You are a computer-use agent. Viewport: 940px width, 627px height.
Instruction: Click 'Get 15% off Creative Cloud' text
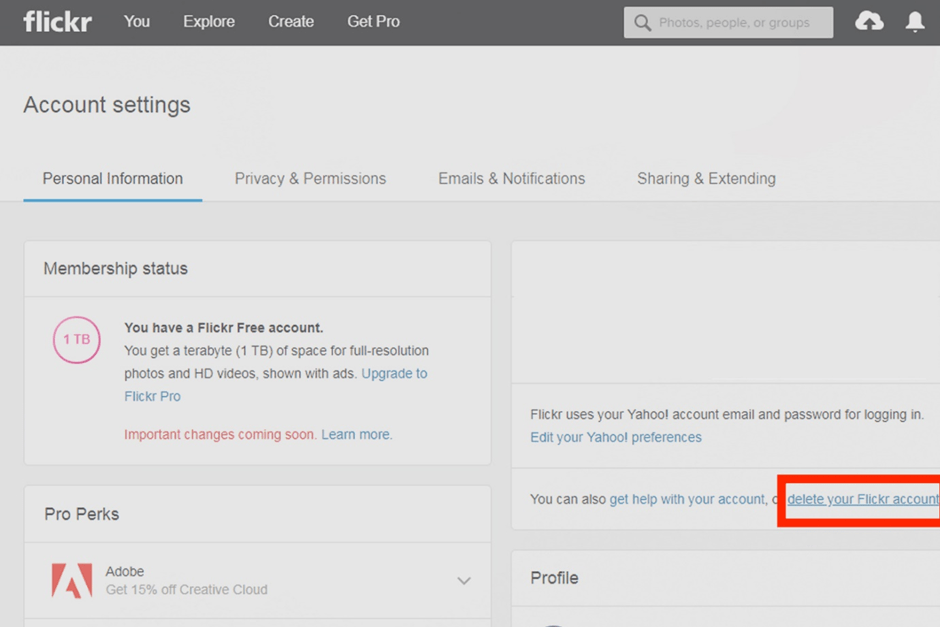(186, 590)
